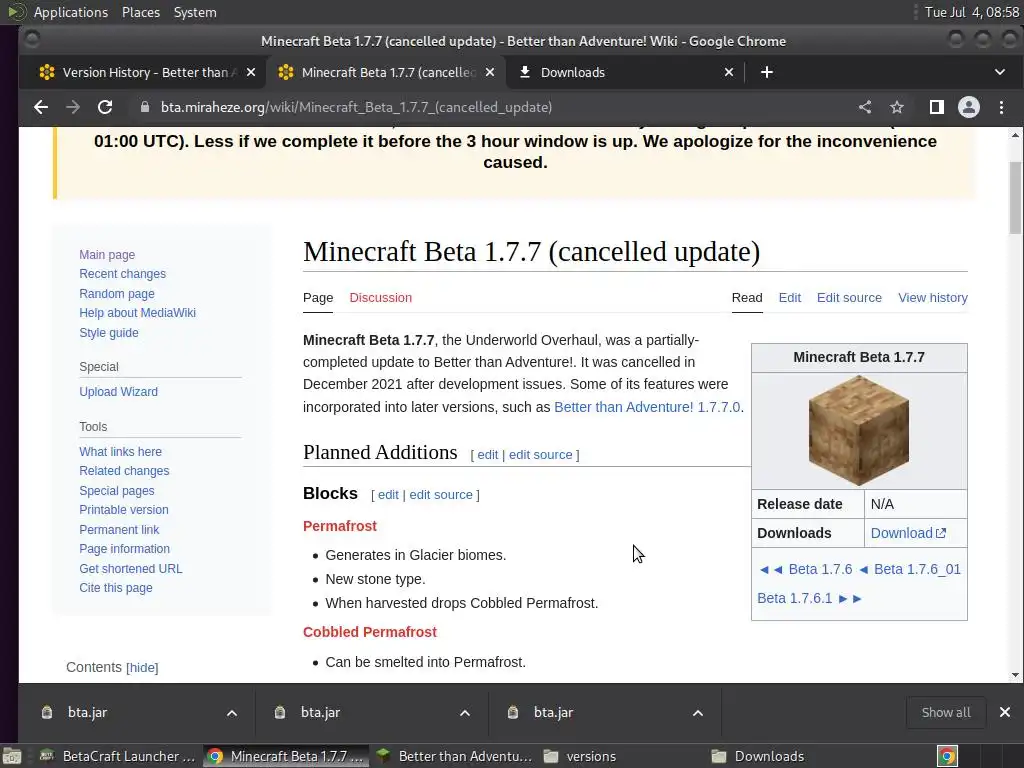
Task: Share this page via share icon
Action: pos(865,107)
